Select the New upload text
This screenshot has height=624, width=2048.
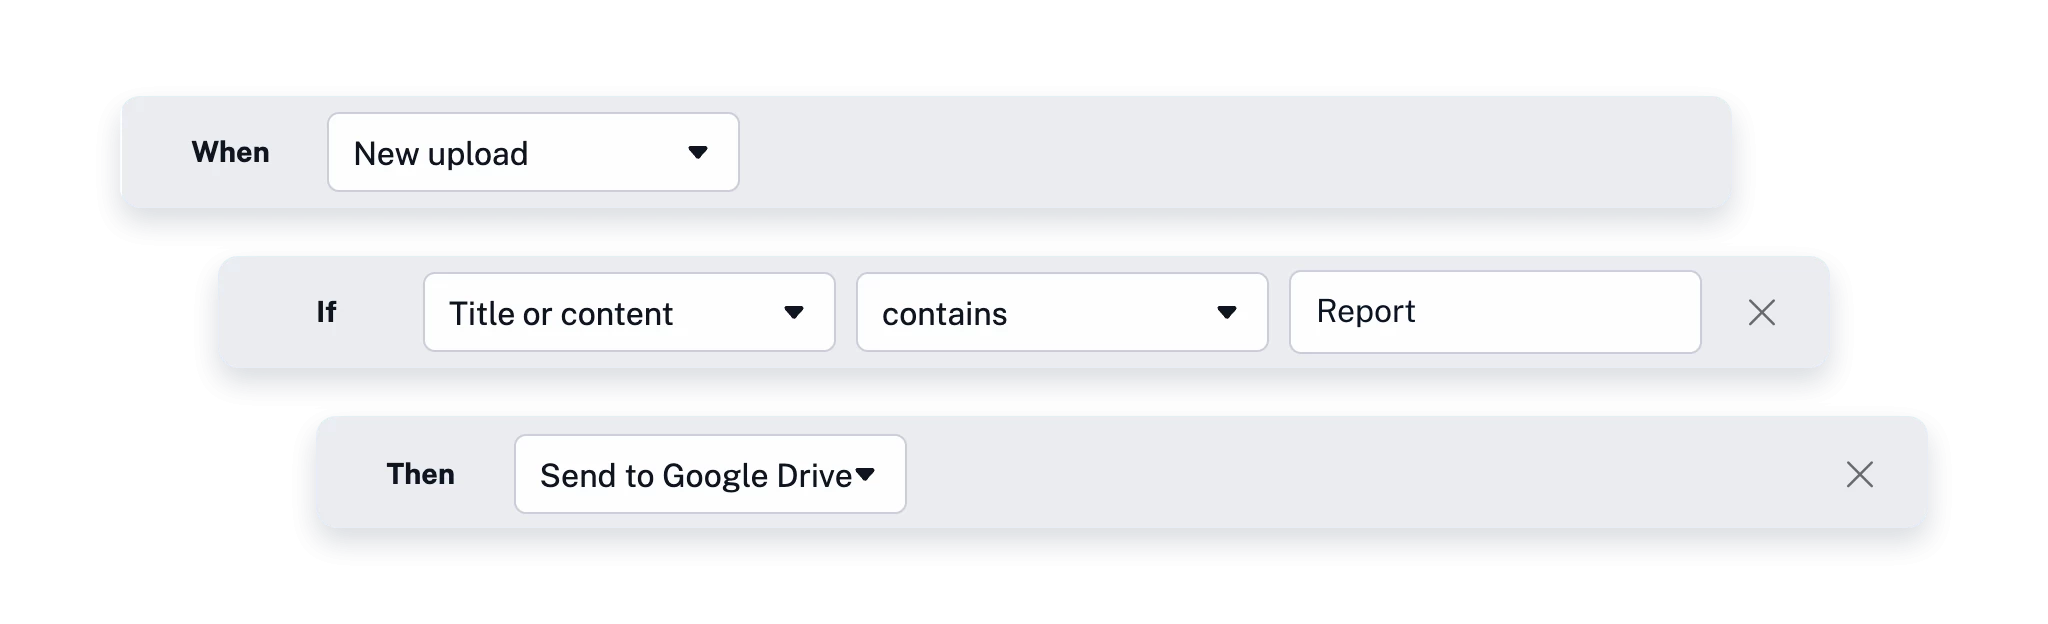440,154
